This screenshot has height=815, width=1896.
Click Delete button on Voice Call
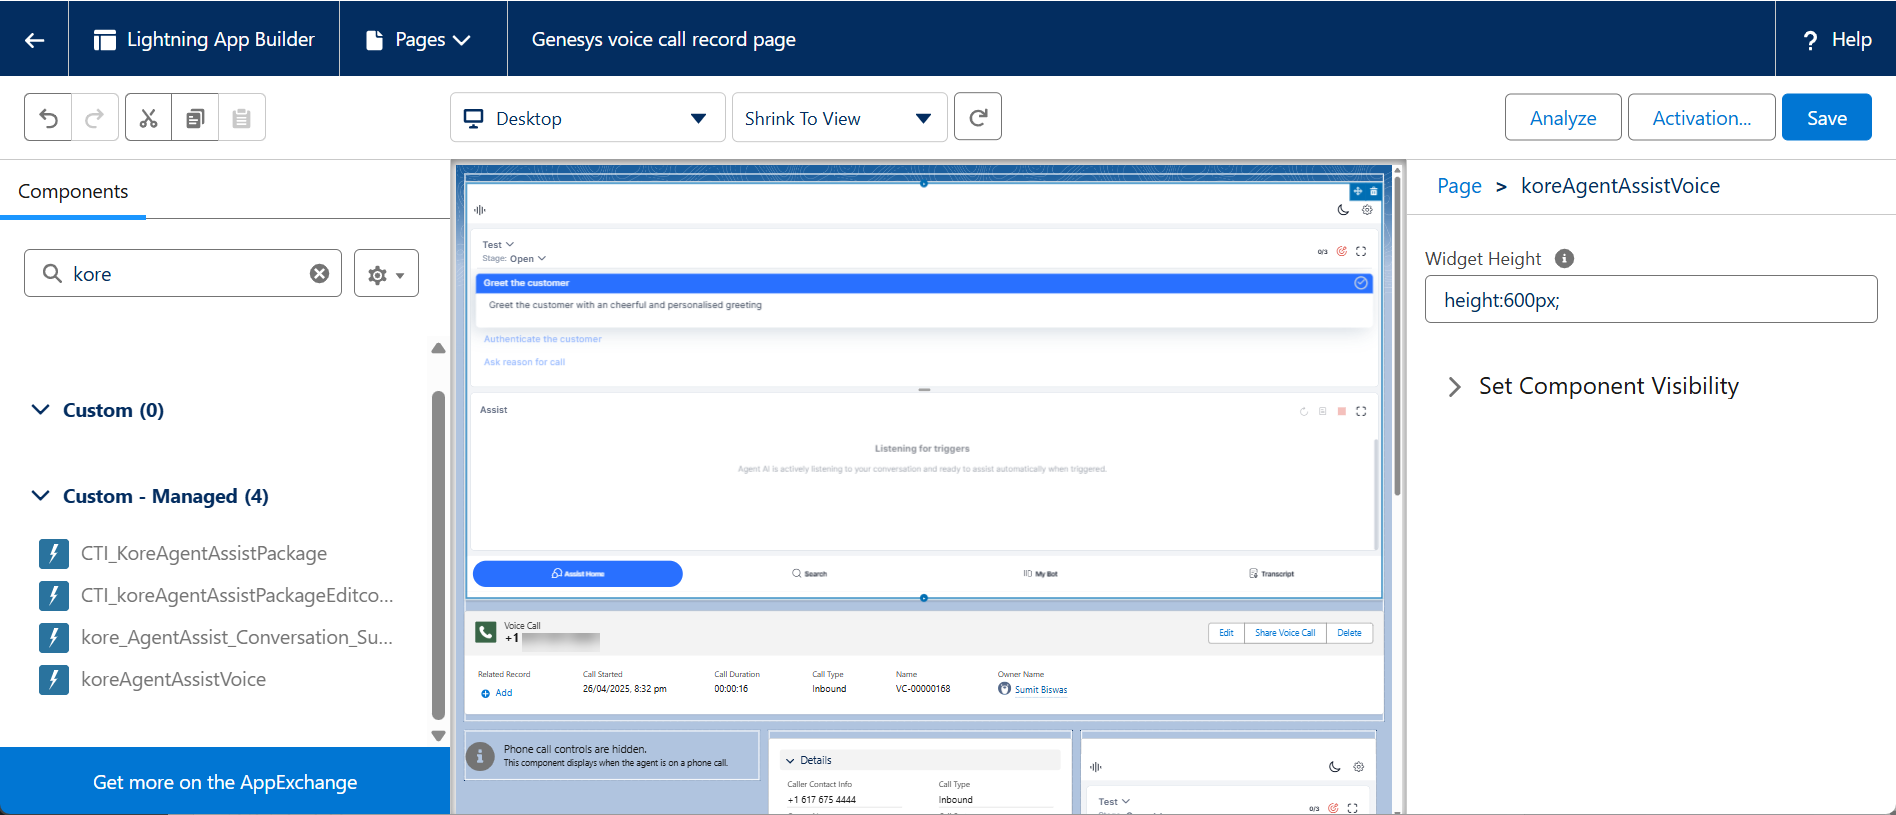pyautogui.click(x=1349, y=633)
